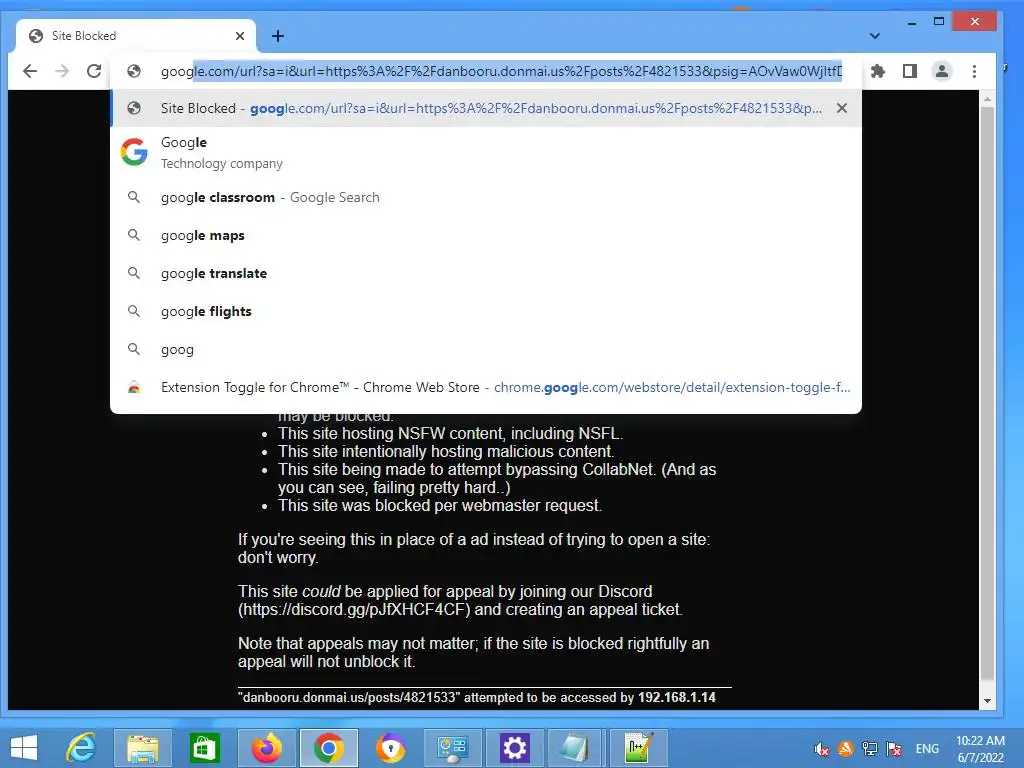Screen dimensions: 1024x768
Task: Click the globe site info icon in address bar
Action: click(134, 71)
